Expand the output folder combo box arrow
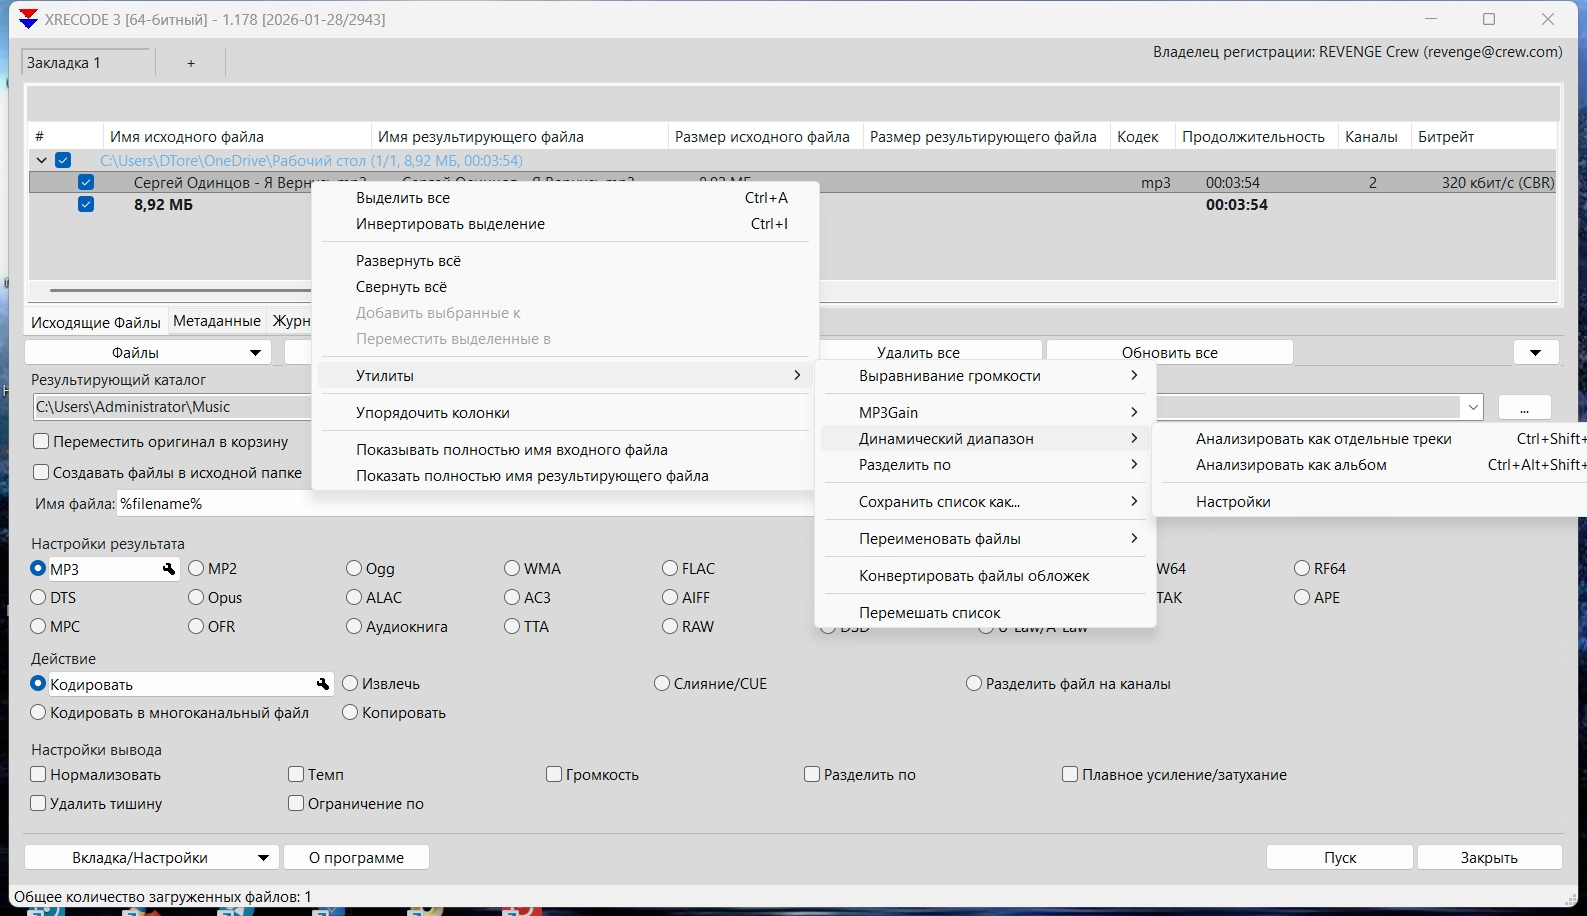This screenshot has height=916, width=1587. 1473,407
